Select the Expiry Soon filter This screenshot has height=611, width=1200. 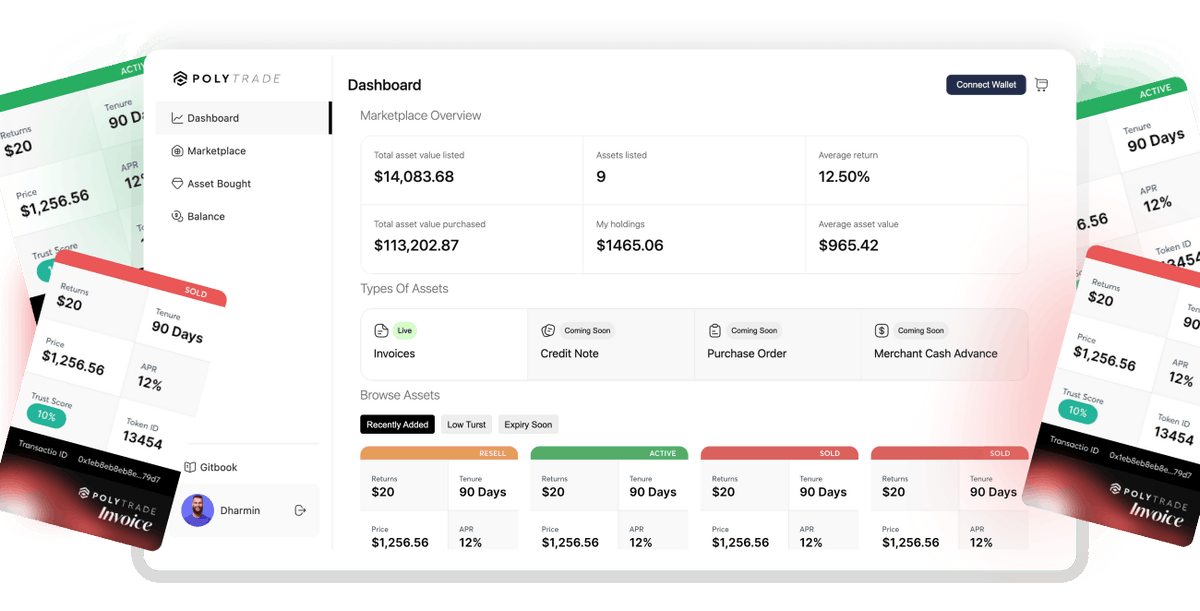pyautogui.click(x=528, y=425)
